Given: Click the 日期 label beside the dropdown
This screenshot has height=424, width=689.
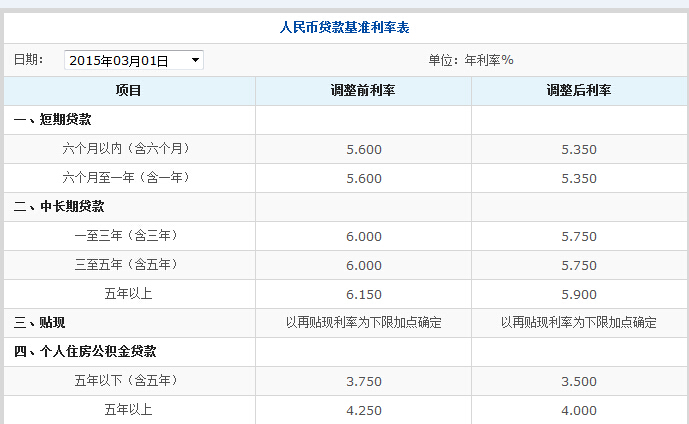Looking at the screenshot, I should point(28,60).
